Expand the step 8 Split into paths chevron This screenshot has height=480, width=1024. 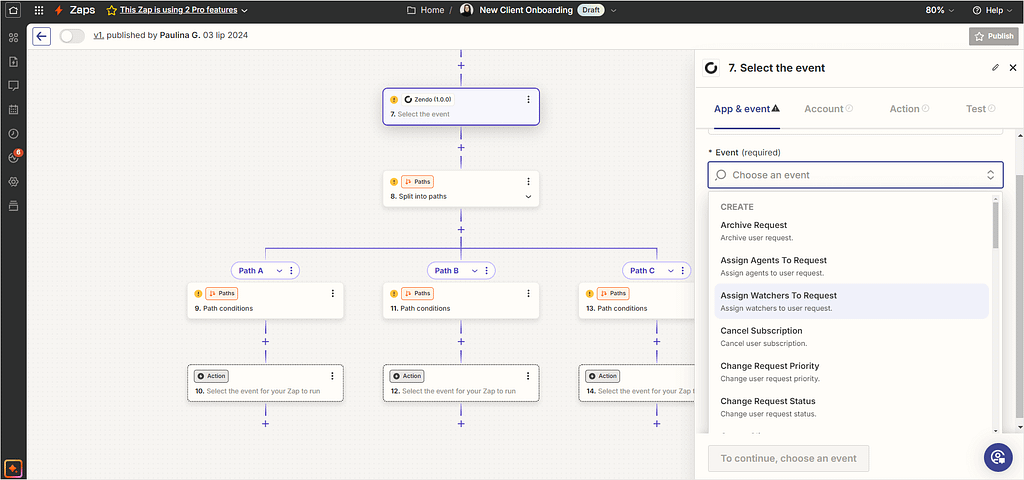click(x=528, y=197)
